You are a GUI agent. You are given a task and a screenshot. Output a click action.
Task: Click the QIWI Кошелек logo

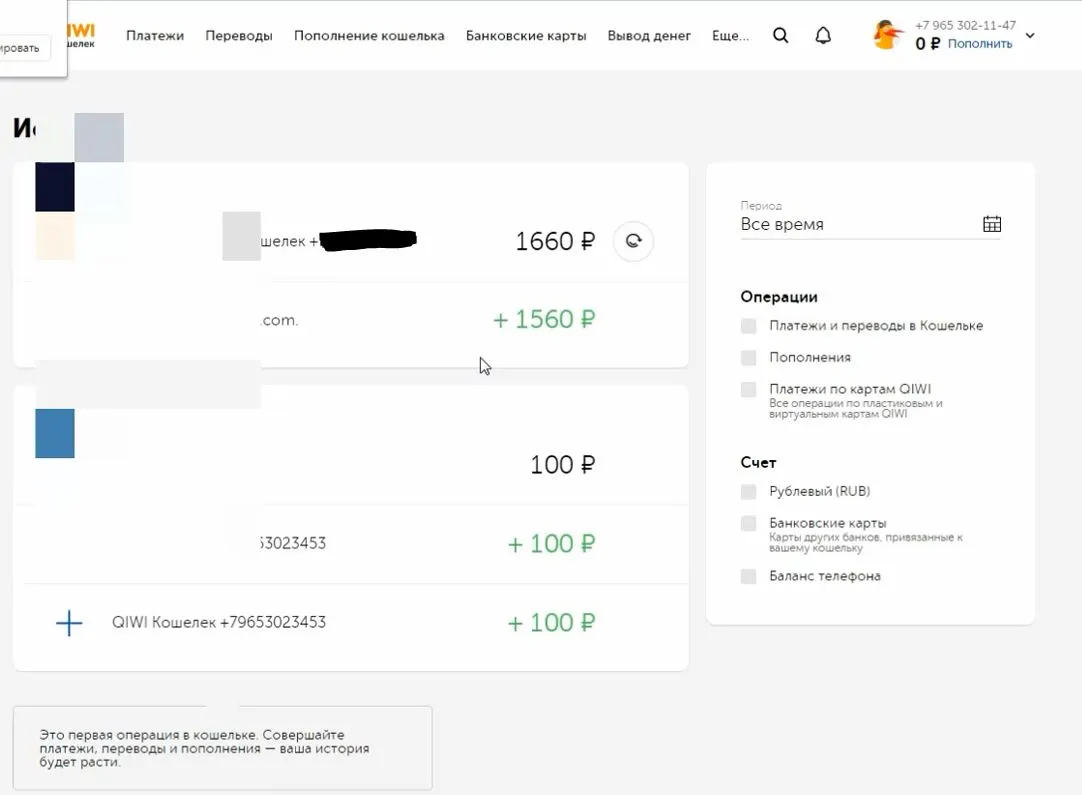point(81,35)
